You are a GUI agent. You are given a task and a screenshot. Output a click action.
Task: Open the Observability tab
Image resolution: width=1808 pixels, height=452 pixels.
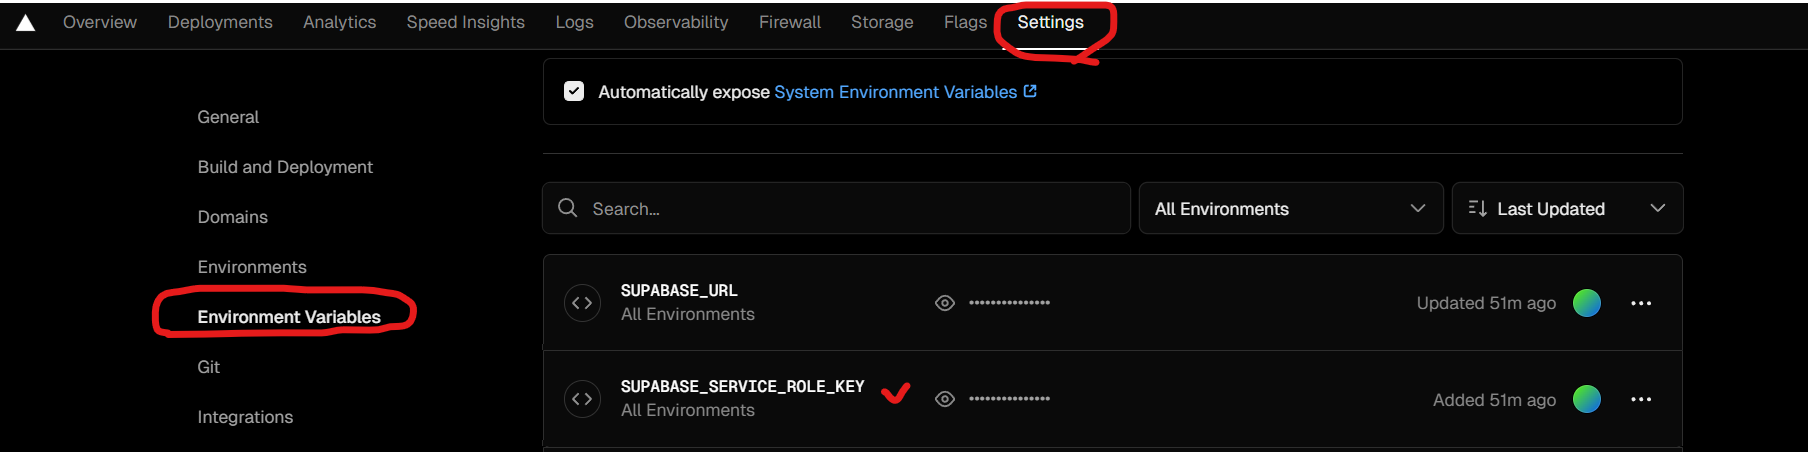[x=676, y=22]
